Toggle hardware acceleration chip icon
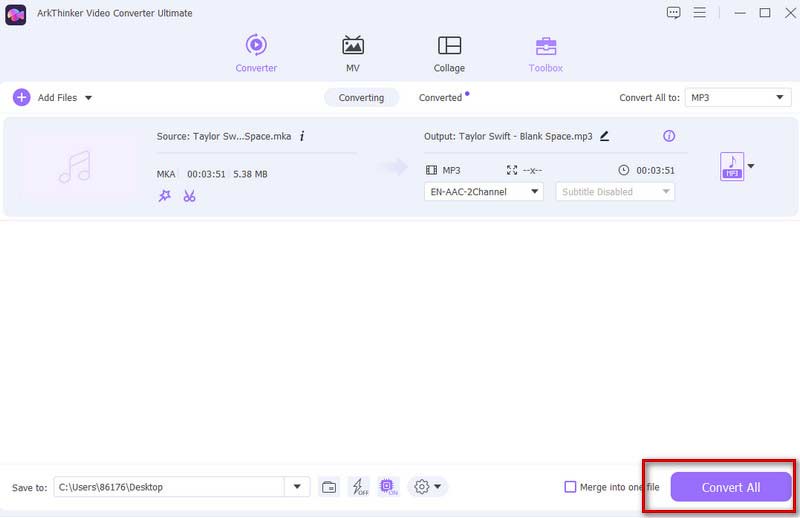This screenshot has width=800, height=518. (x=388, y=487)
